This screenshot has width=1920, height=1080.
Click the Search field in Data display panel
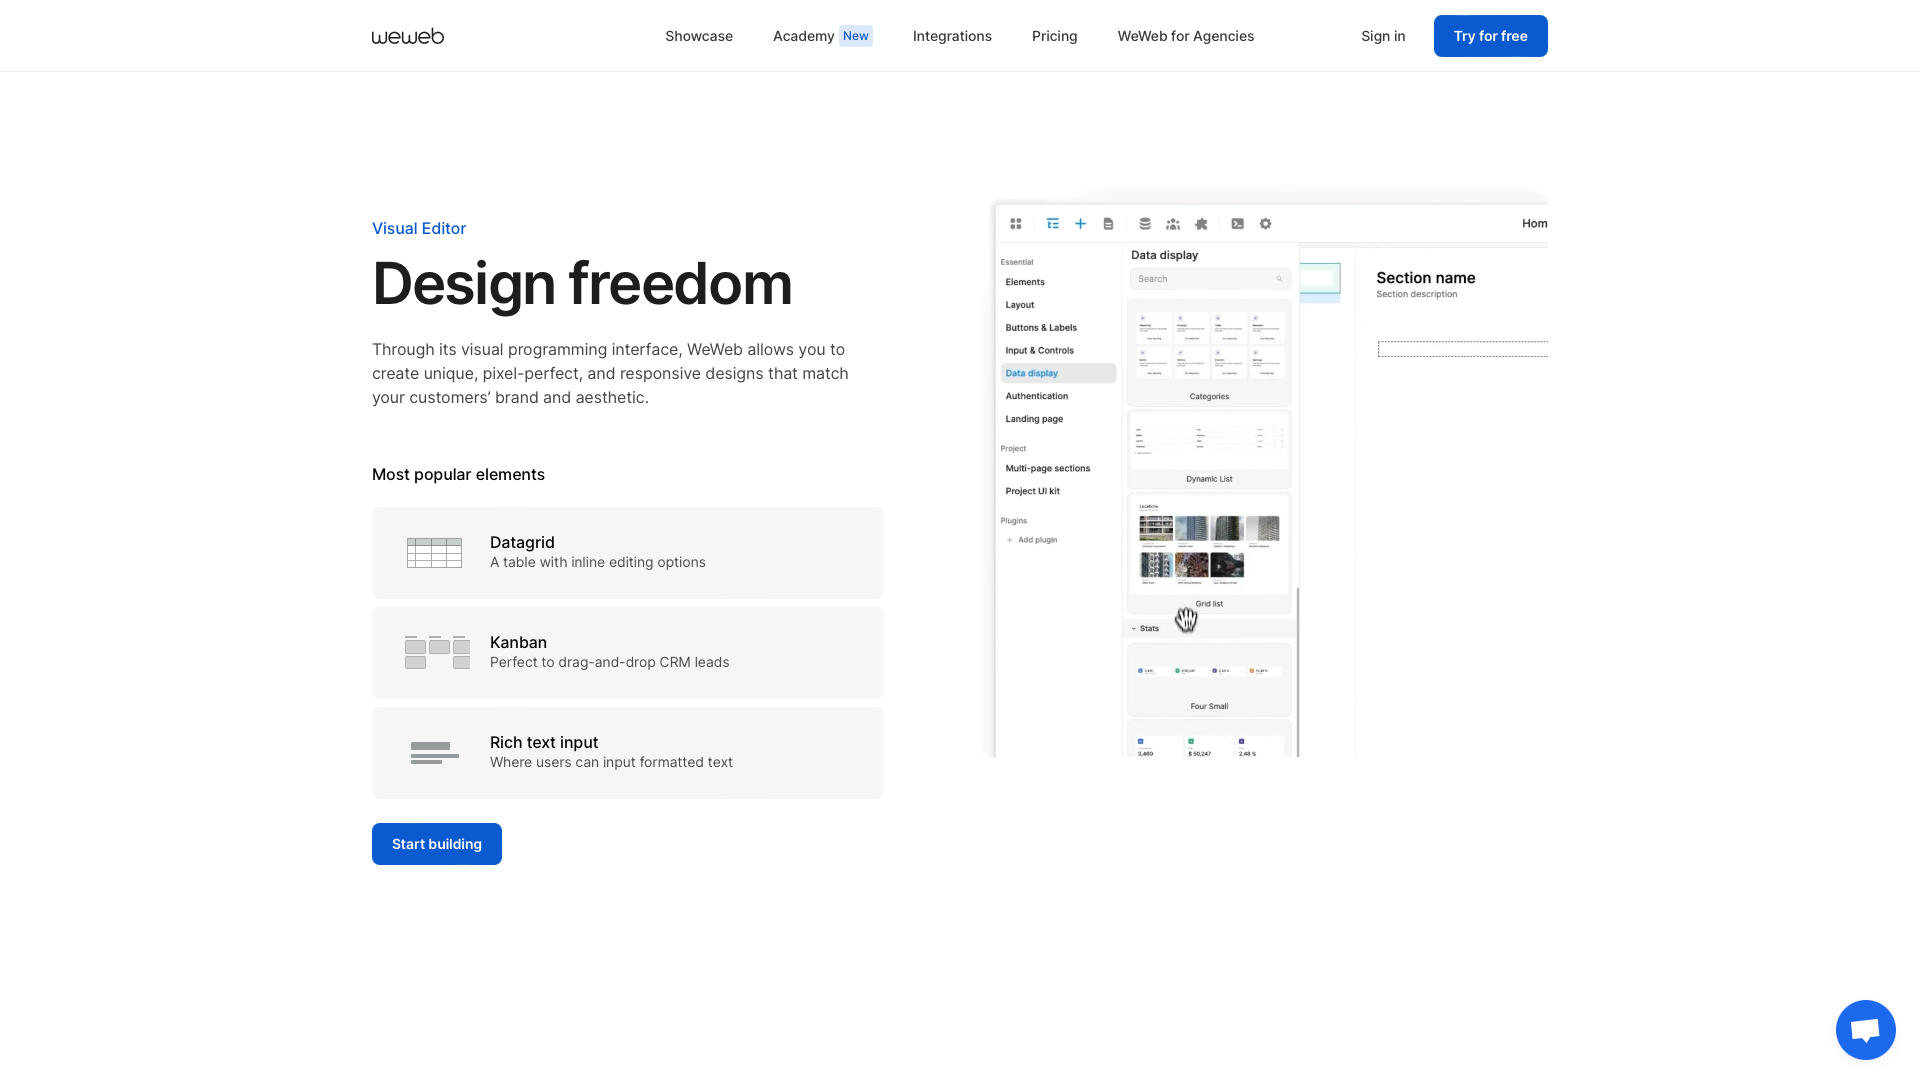pos(1210,279)
